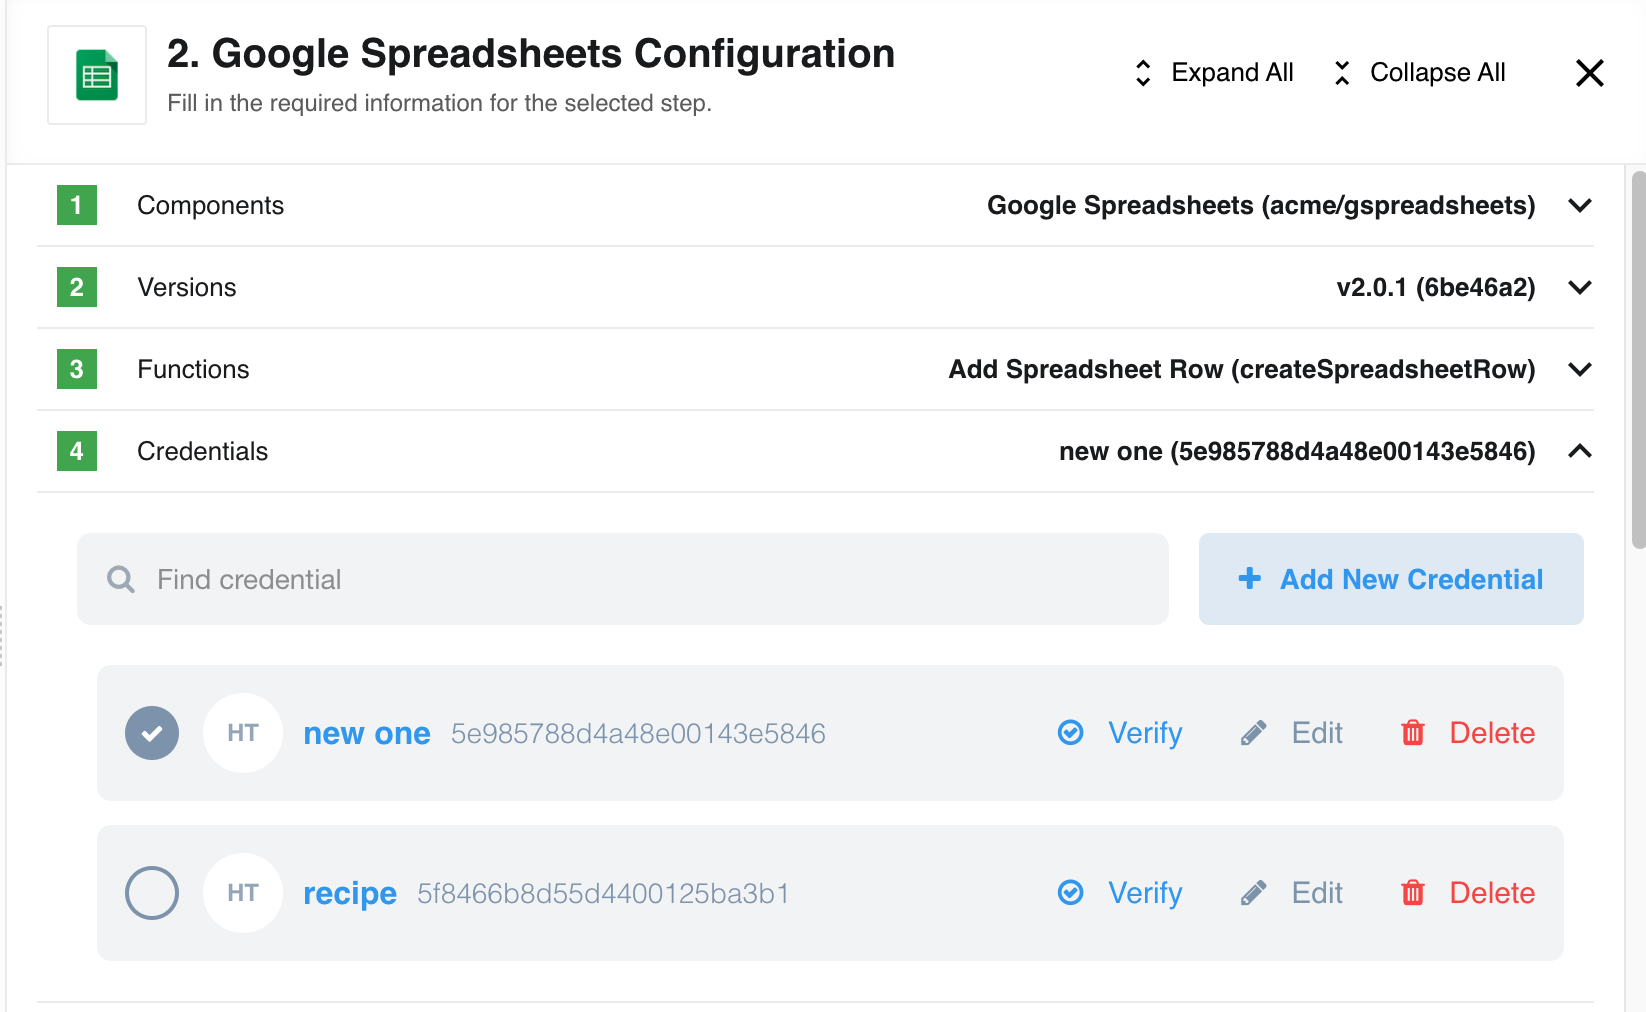
Task: Click the Add New Credential button
Action: (1391, 579)
